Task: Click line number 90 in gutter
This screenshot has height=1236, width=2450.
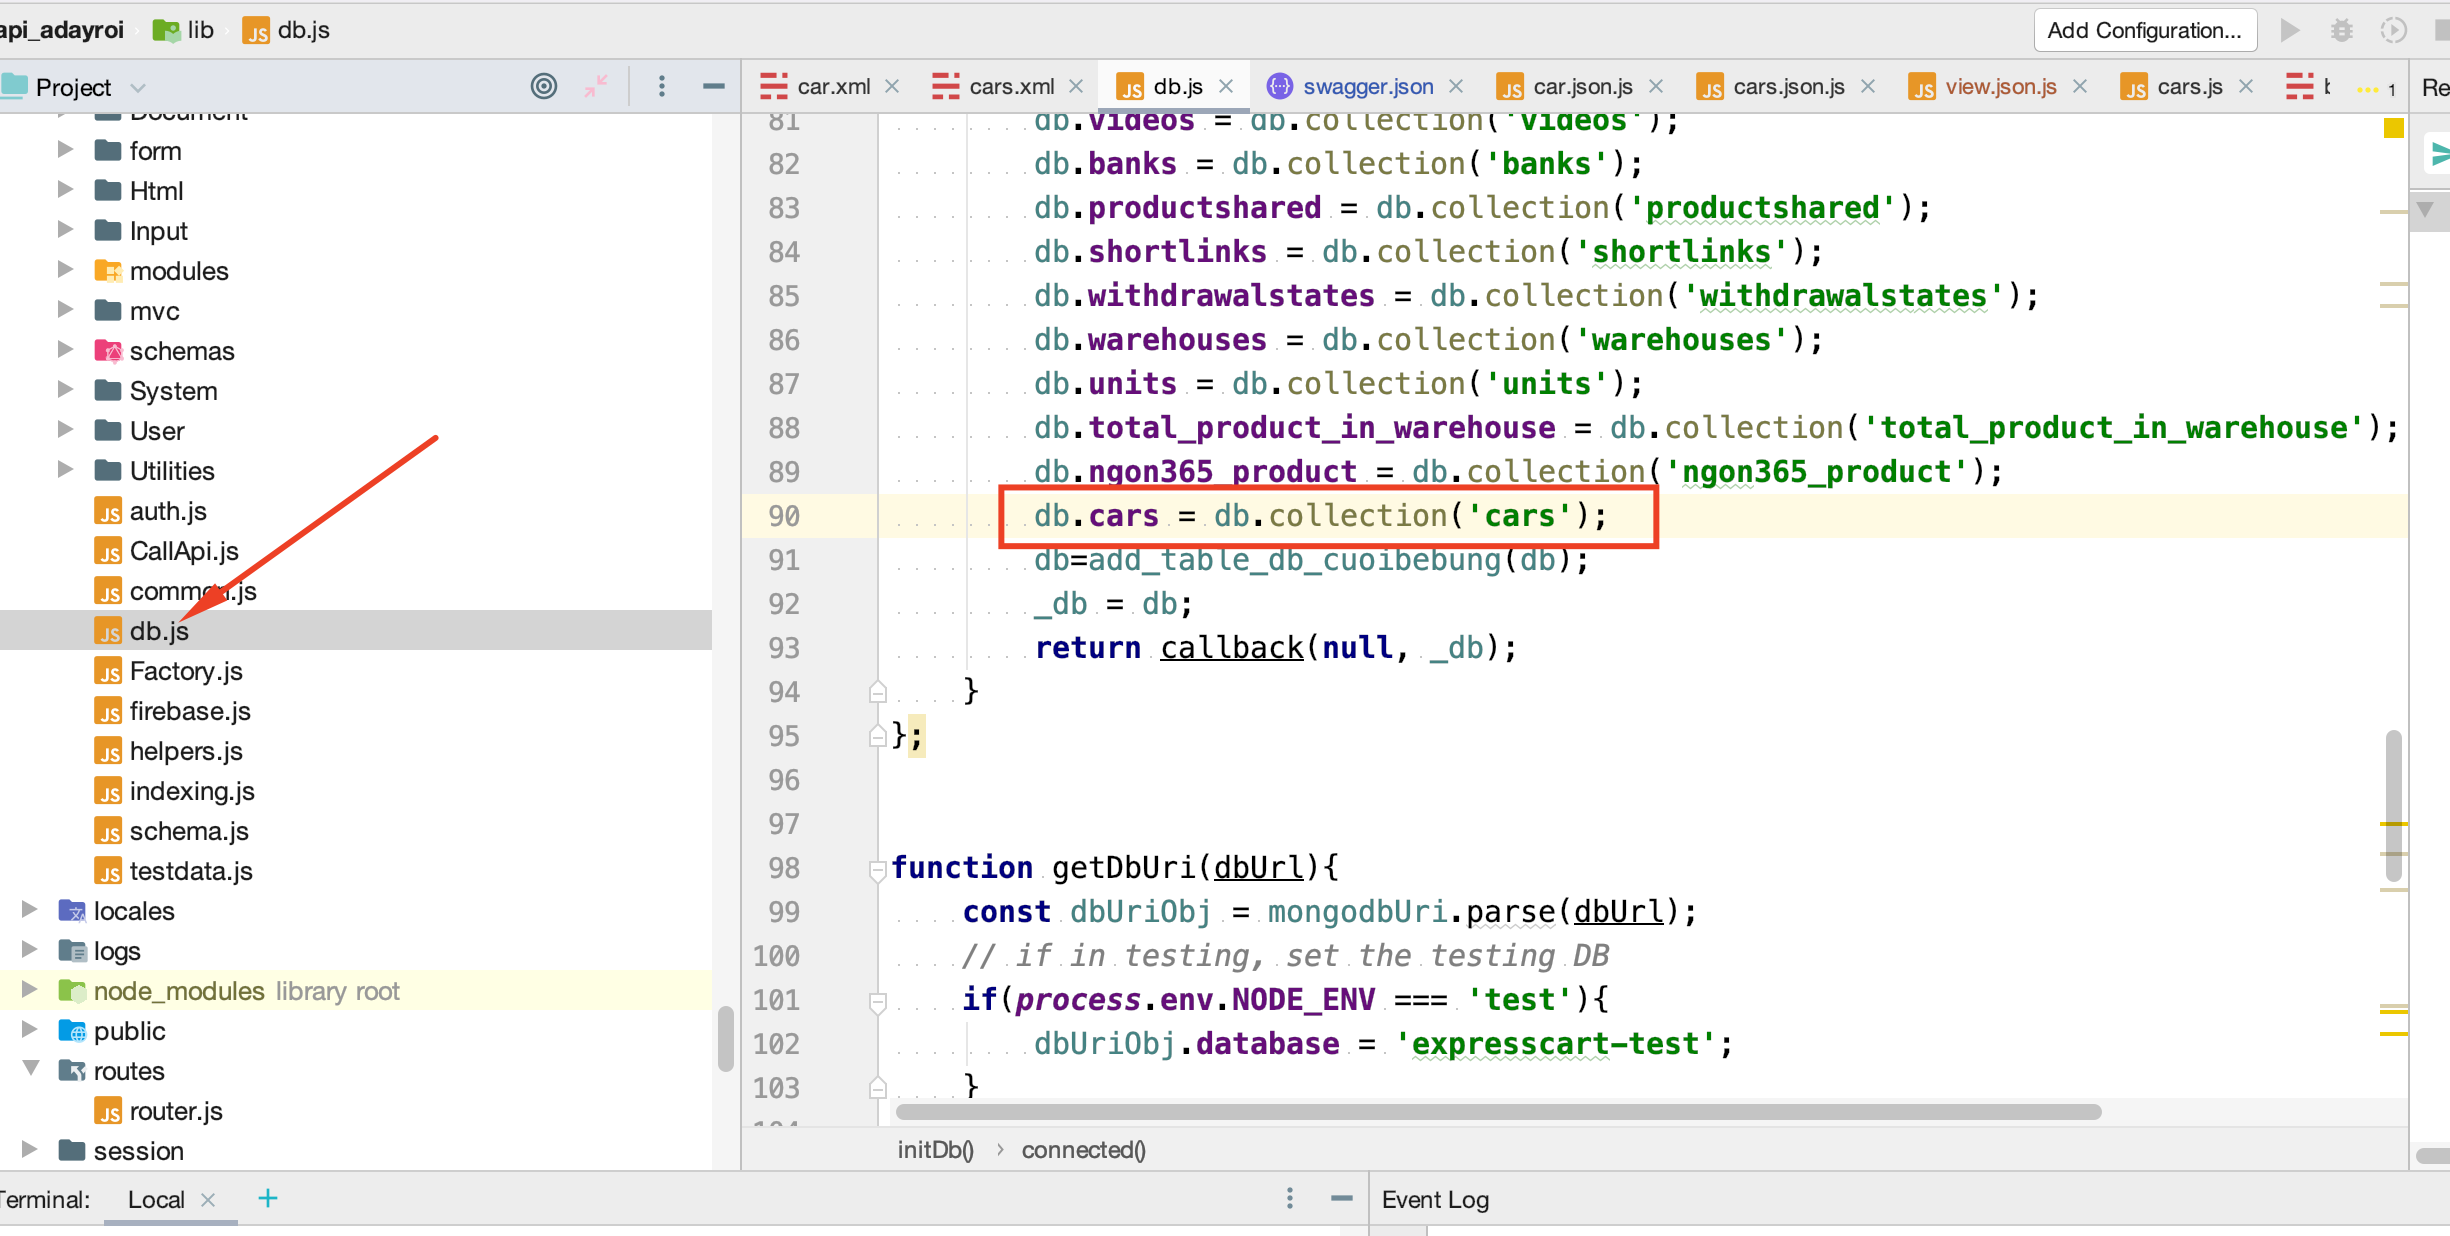Action: point(784,516)
